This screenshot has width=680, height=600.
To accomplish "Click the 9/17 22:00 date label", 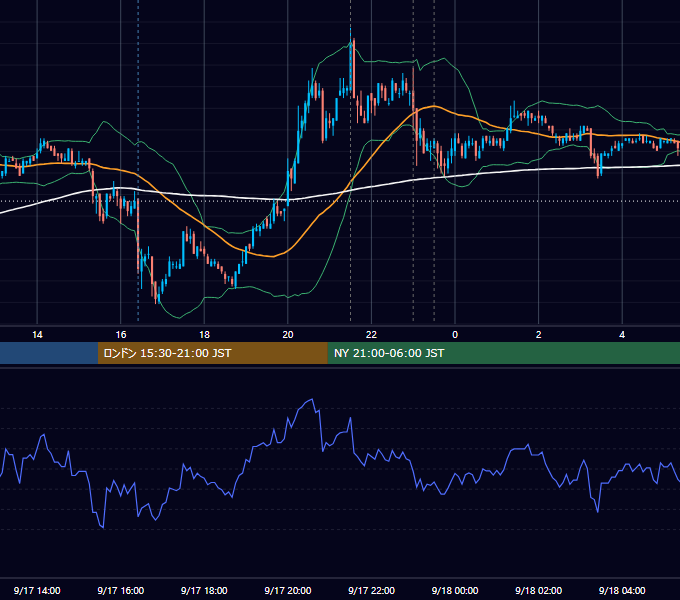I will point(371,590).
